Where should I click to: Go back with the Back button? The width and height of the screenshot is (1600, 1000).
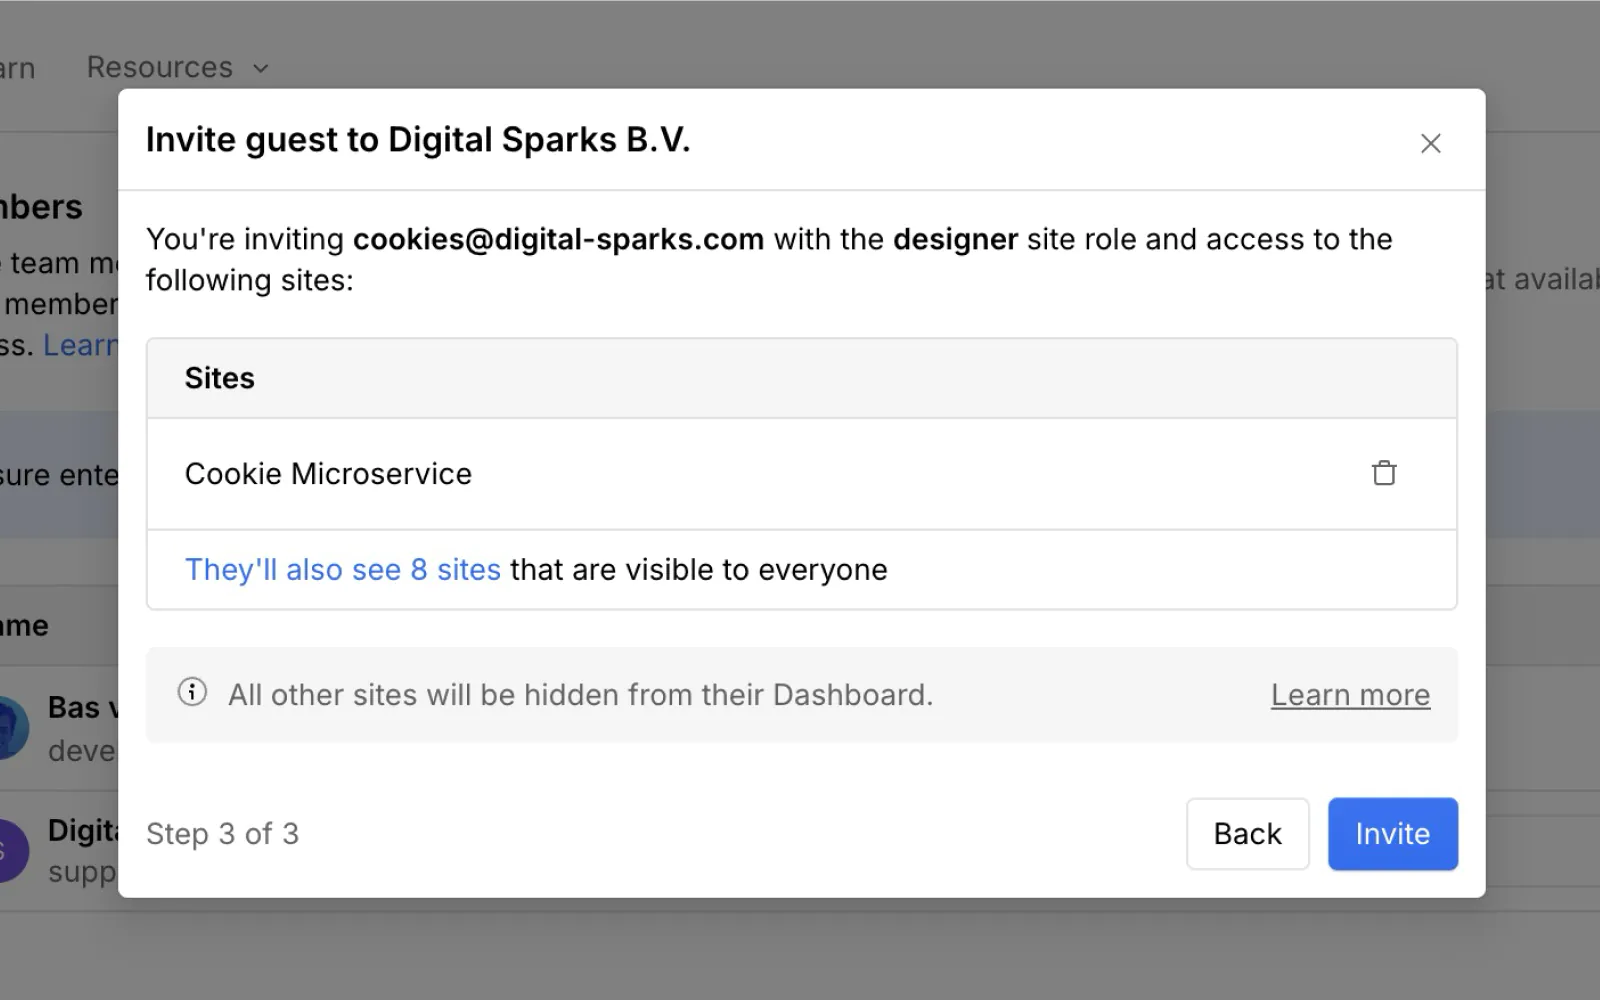(x=1246, y=833)
